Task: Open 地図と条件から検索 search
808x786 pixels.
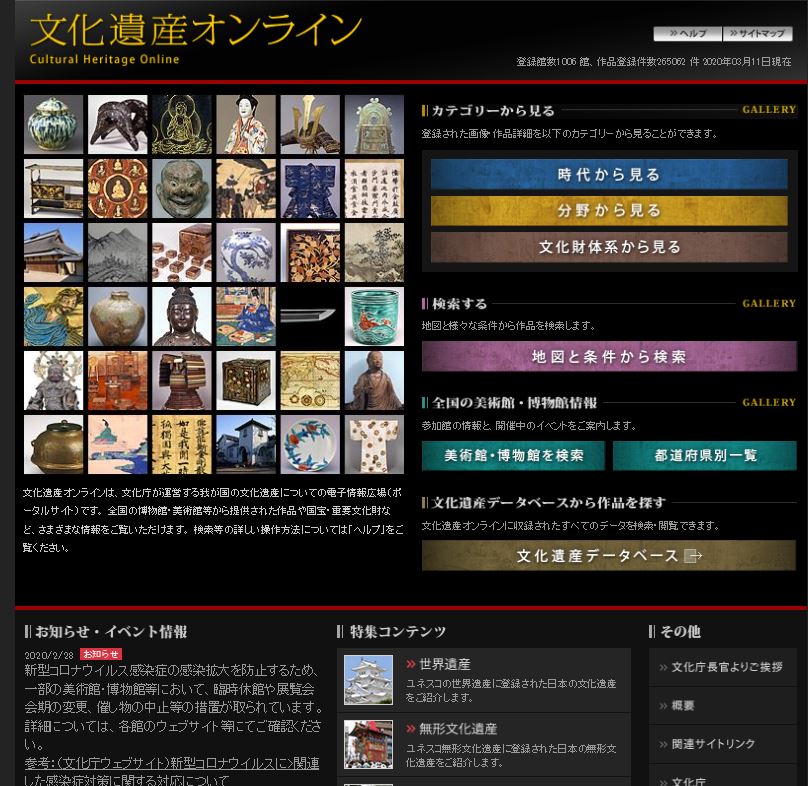Action: tap(609, 357)
